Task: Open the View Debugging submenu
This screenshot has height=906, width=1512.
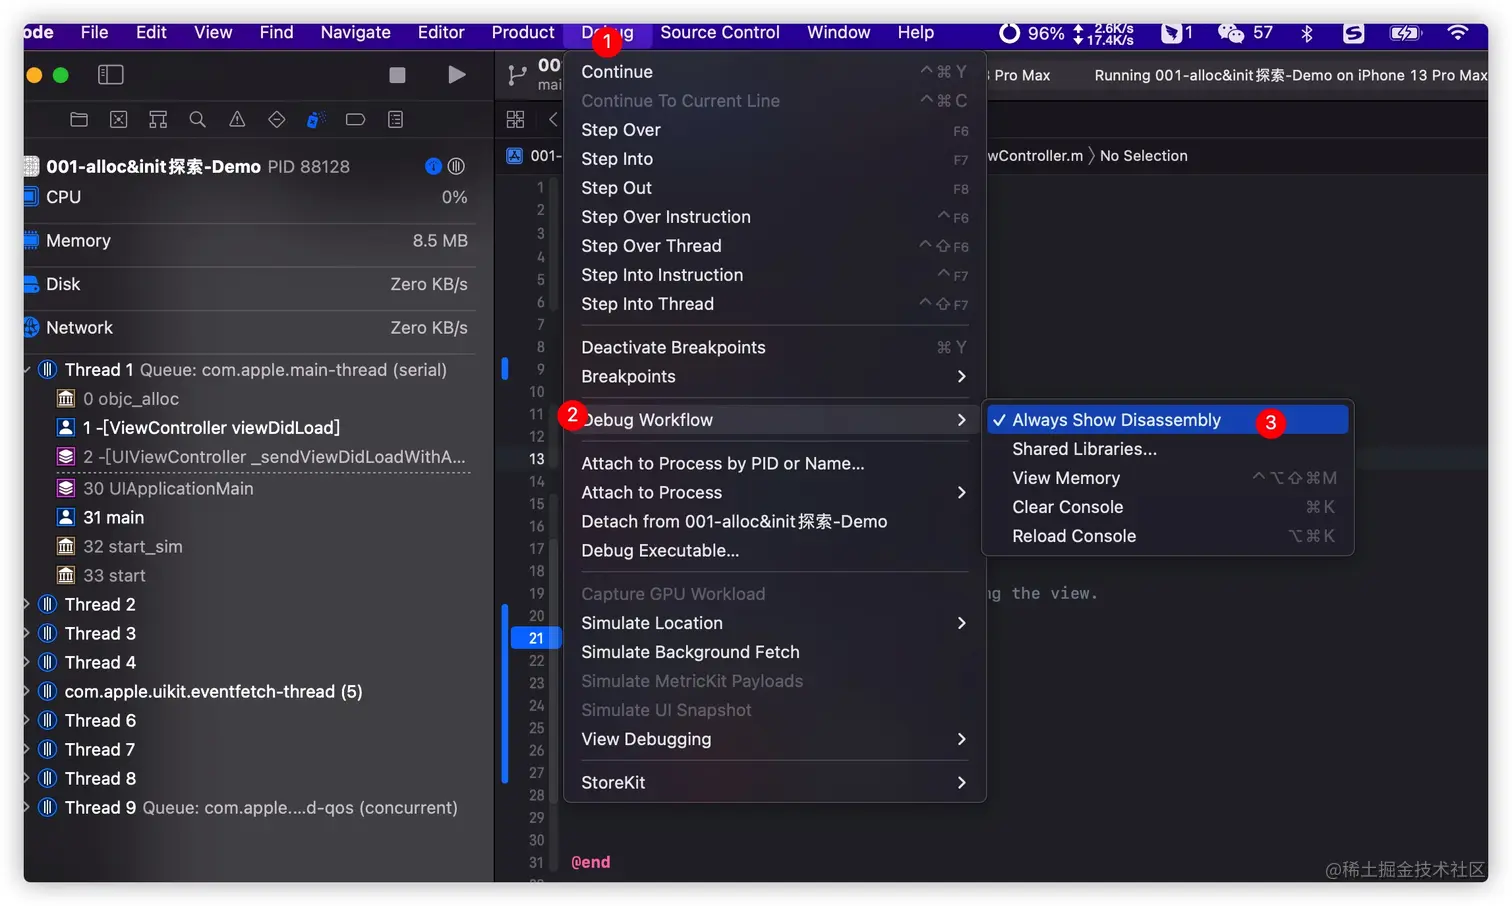Action: coord(775,739)
